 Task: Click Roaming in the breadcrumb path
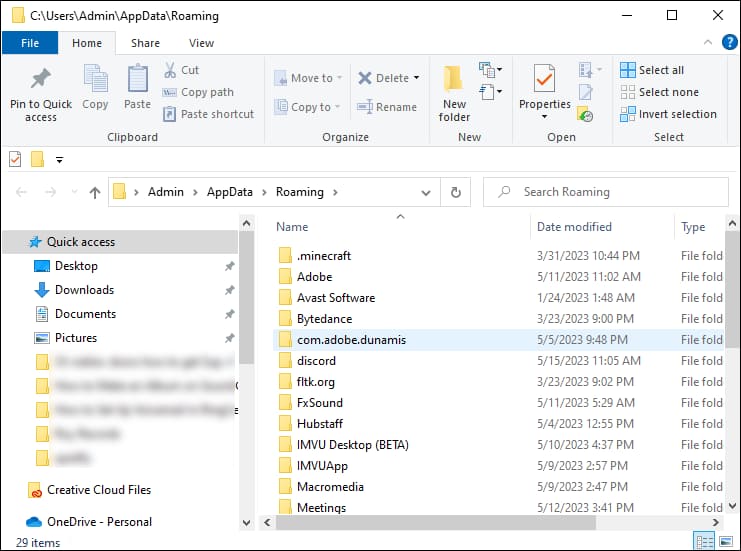pos(300,192)
